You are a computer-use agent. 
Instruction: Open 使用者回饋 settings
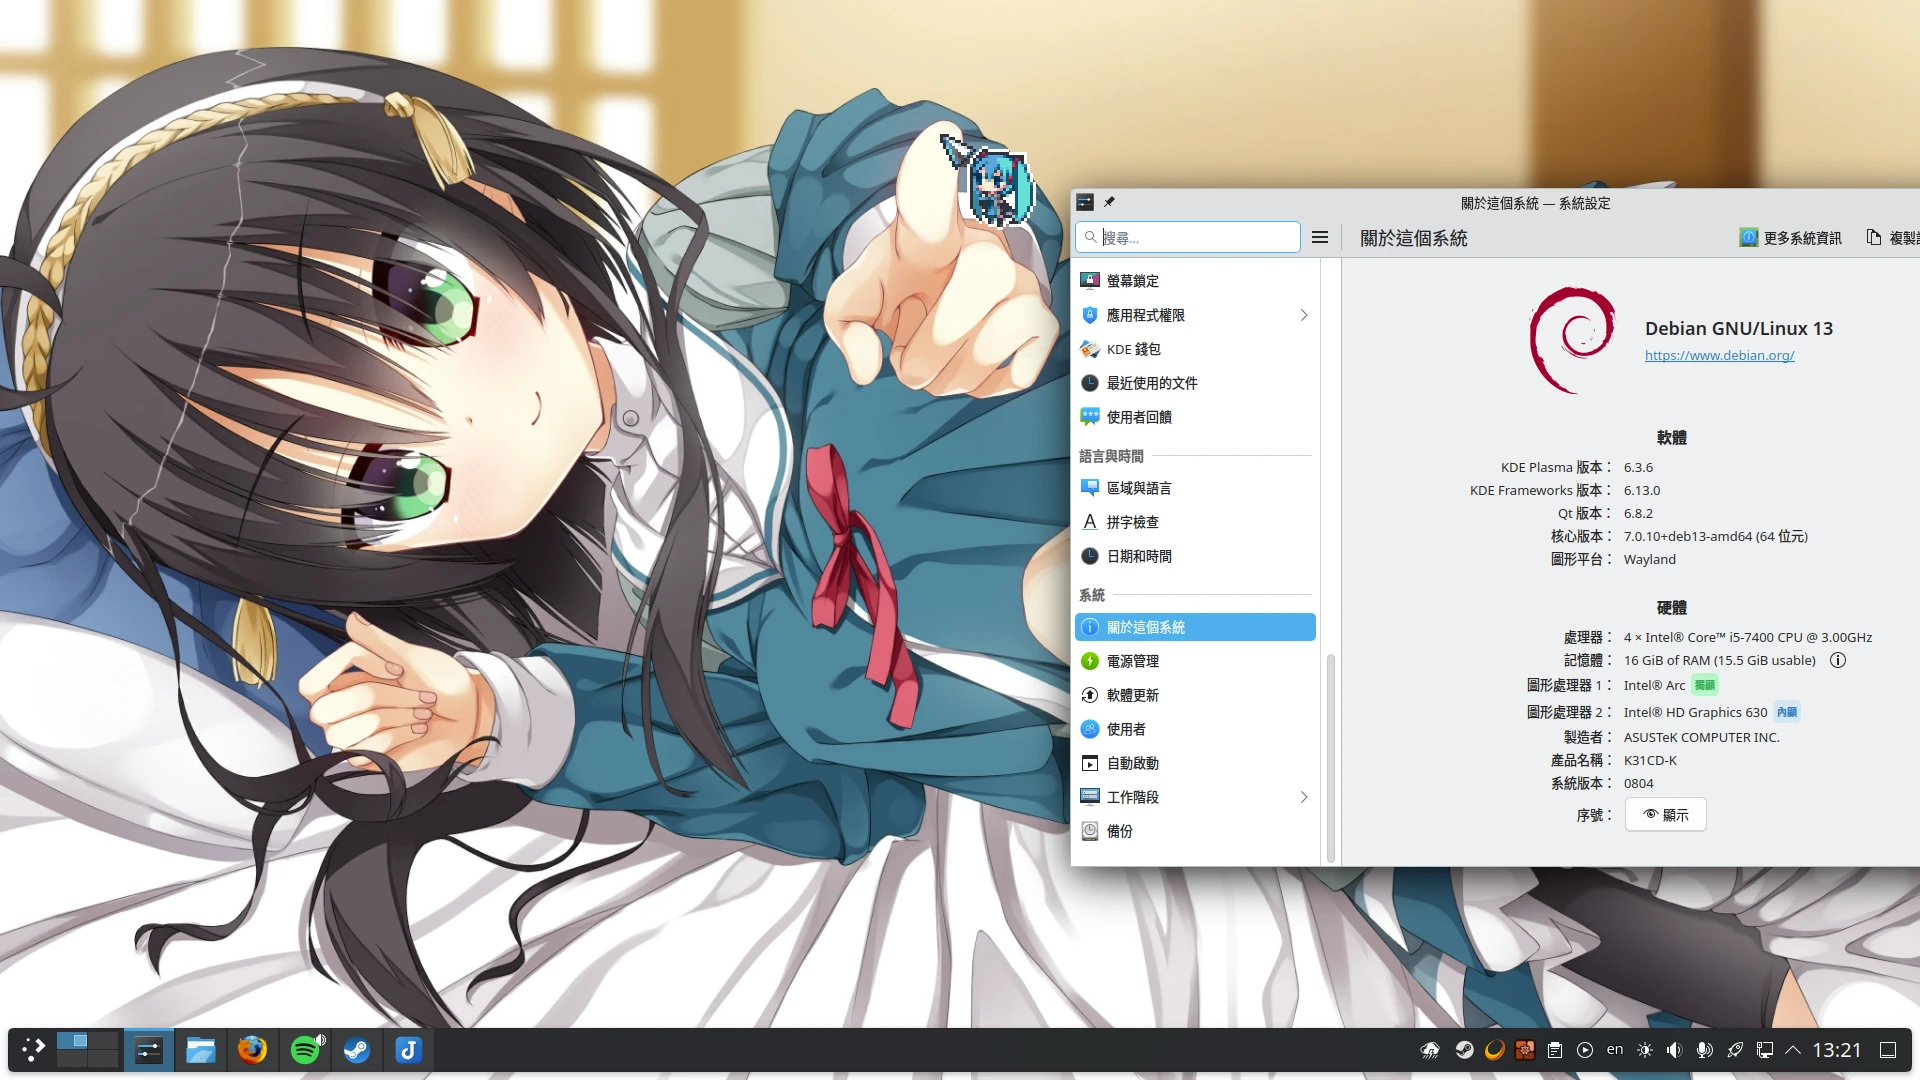click(1195, 417)
